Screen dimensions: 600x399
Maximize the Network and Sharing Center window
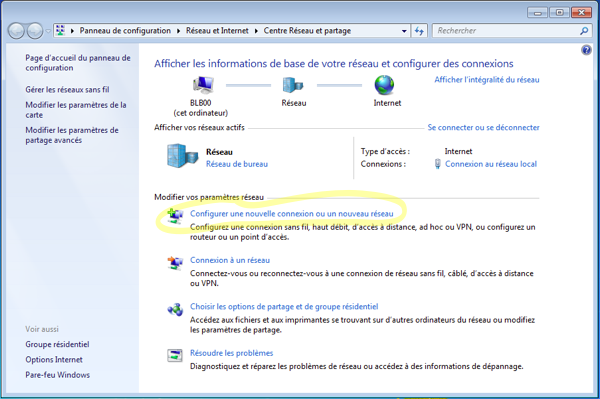[559, 13]
